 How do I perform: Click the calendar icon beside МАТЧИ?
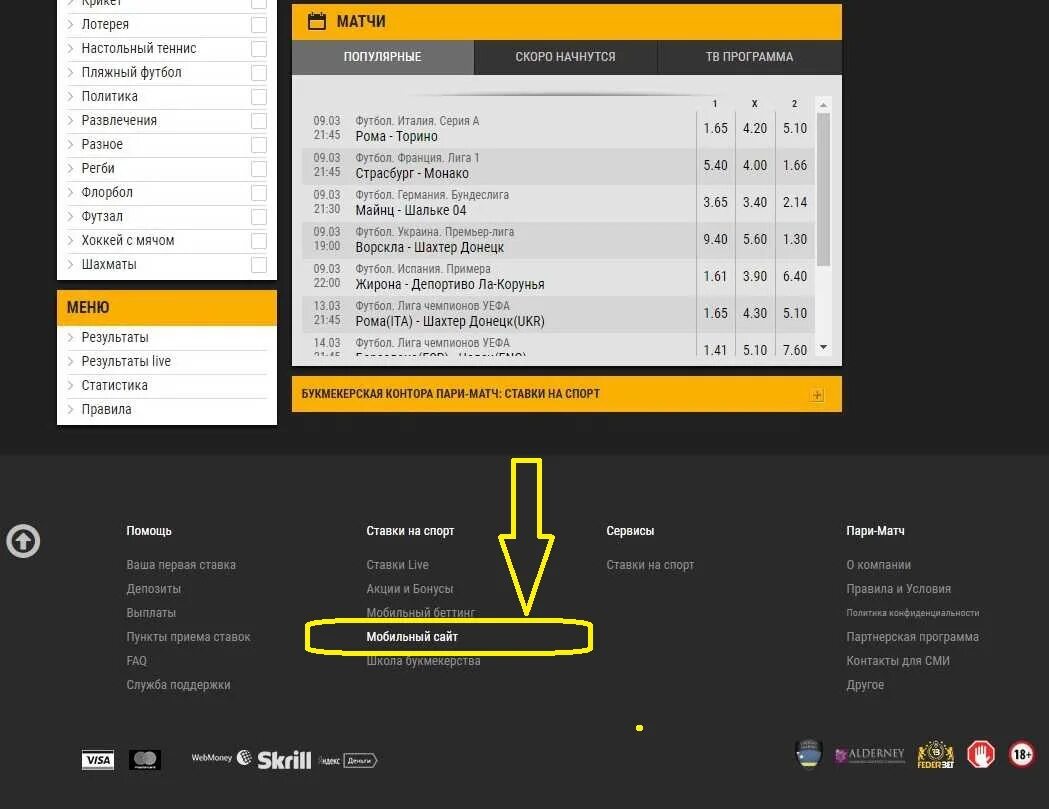click(316, 21)
